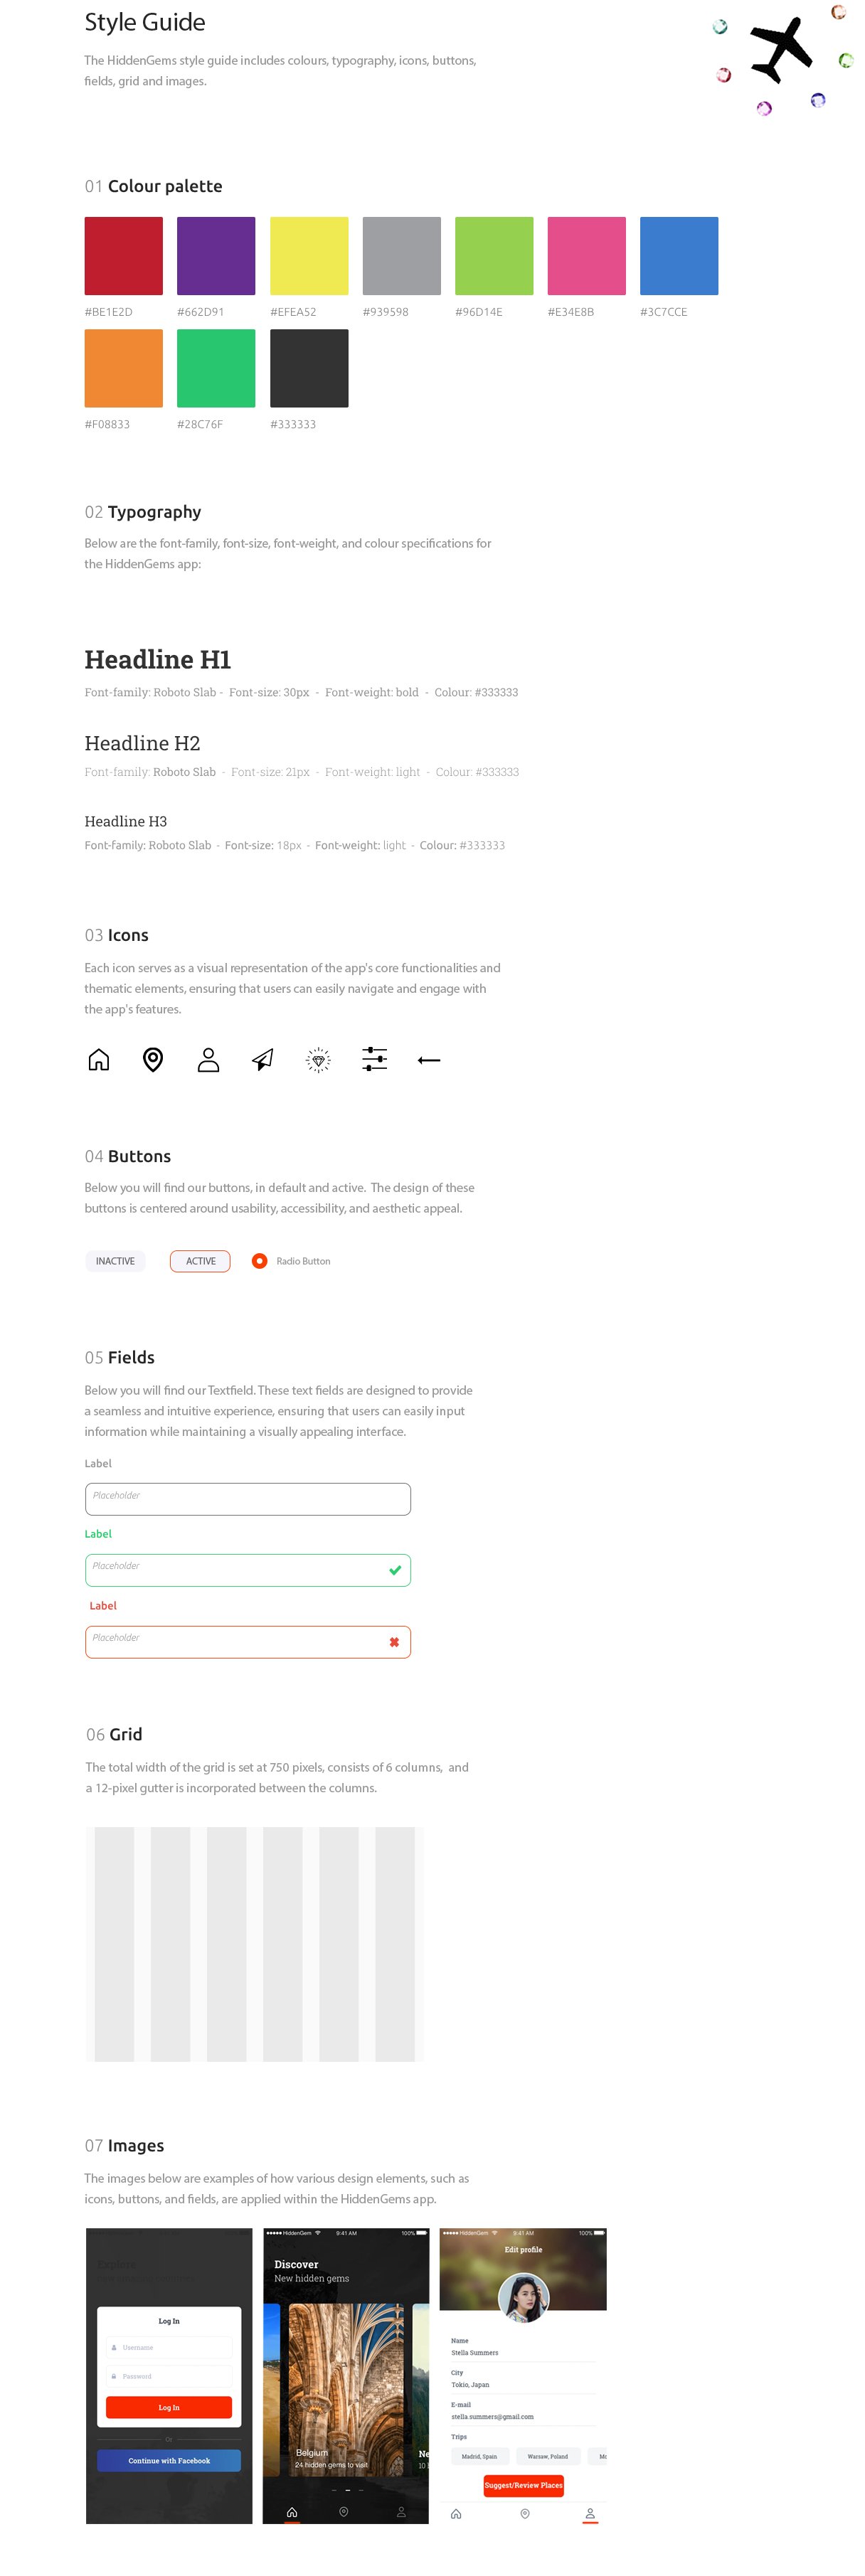The image size is (865, 2576).
Task: Click the left-pointing back arrow icon
Action: click(x=429, y=1060)
